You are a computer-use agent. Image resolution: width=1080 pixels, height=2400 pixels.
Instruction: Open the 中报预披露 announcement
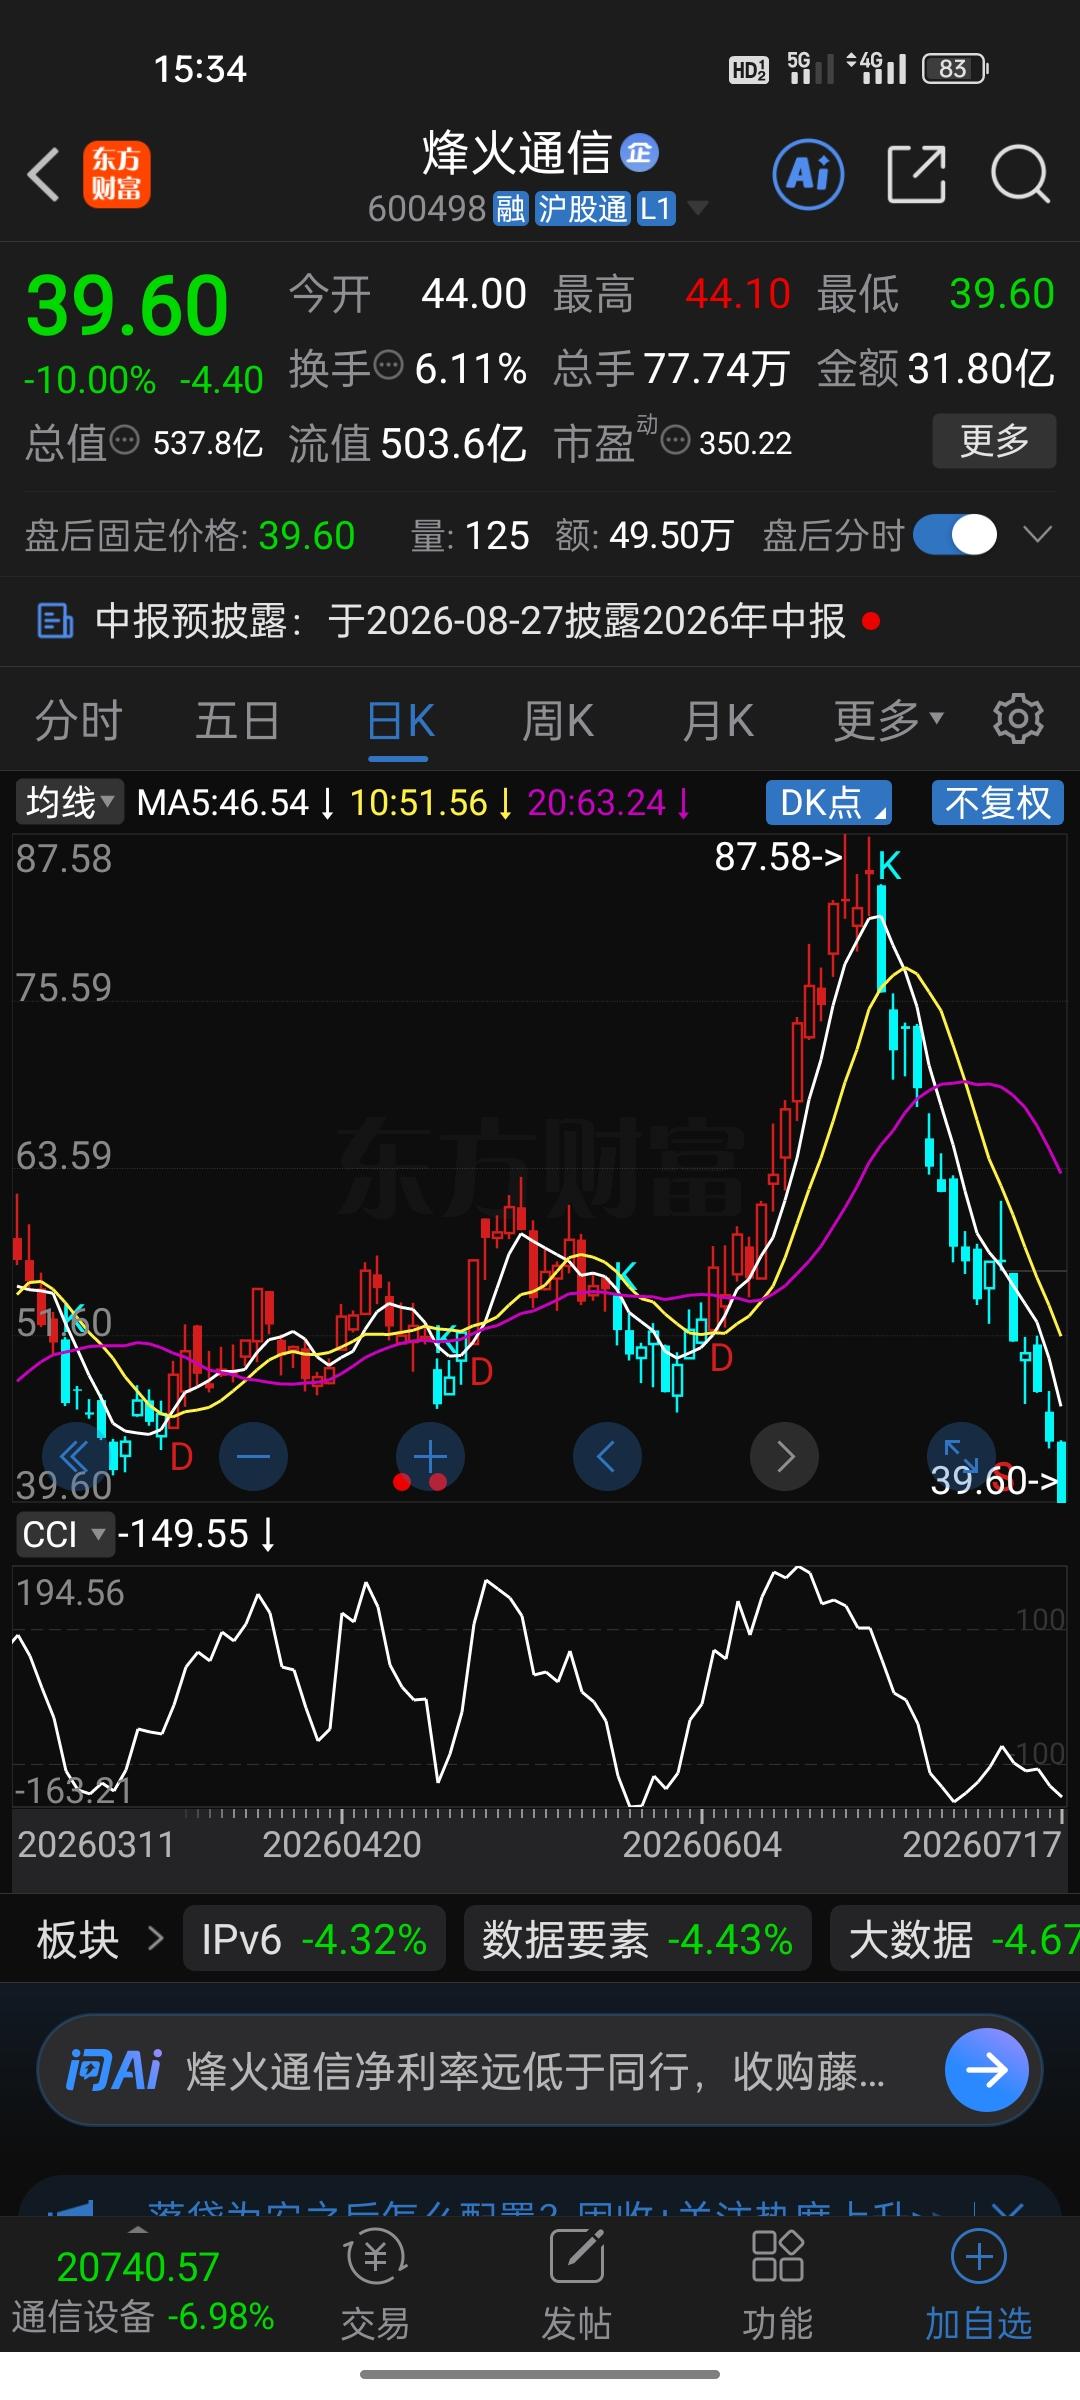click(x=540, y=621)
